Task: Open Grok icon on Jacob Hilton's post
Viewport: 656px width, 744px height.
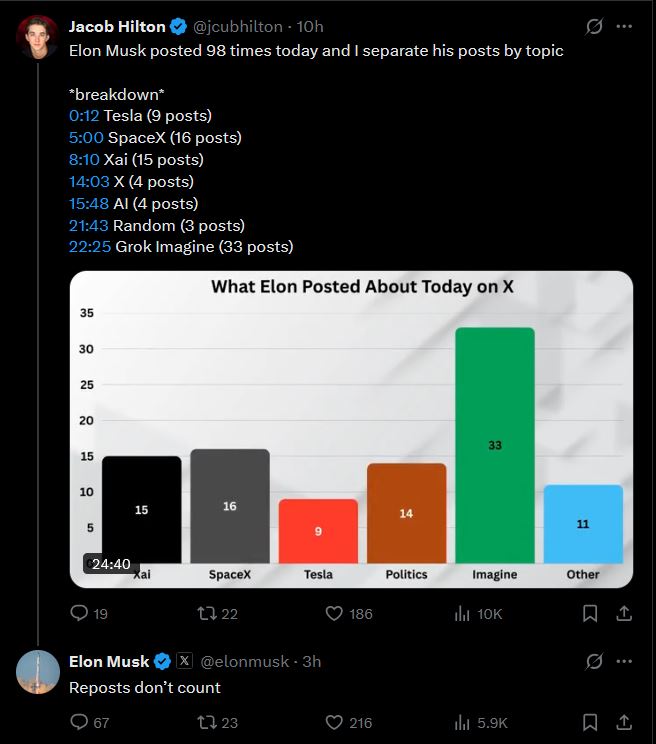Action: click(594, 27)
